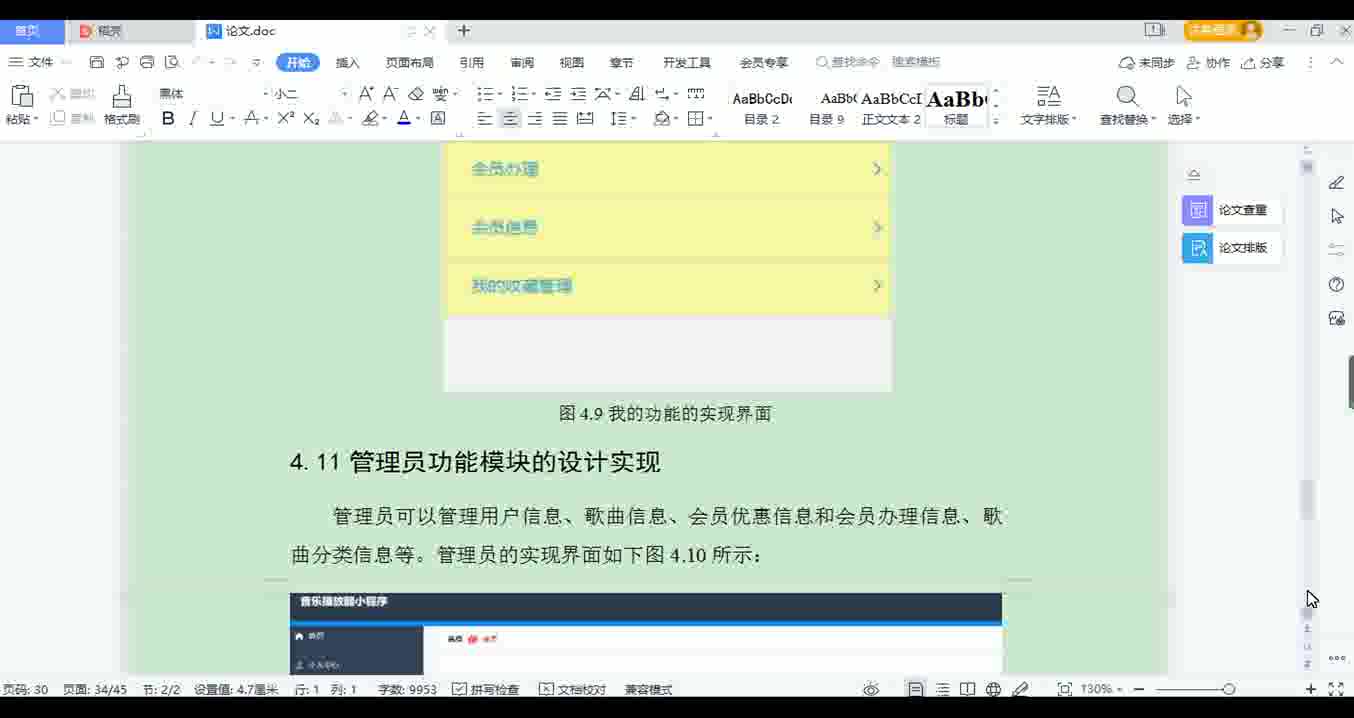The height and width of the screenshot is (718, 1354).
Task: Click the outline view icon in status bar
Action: [x=942, y=689]
